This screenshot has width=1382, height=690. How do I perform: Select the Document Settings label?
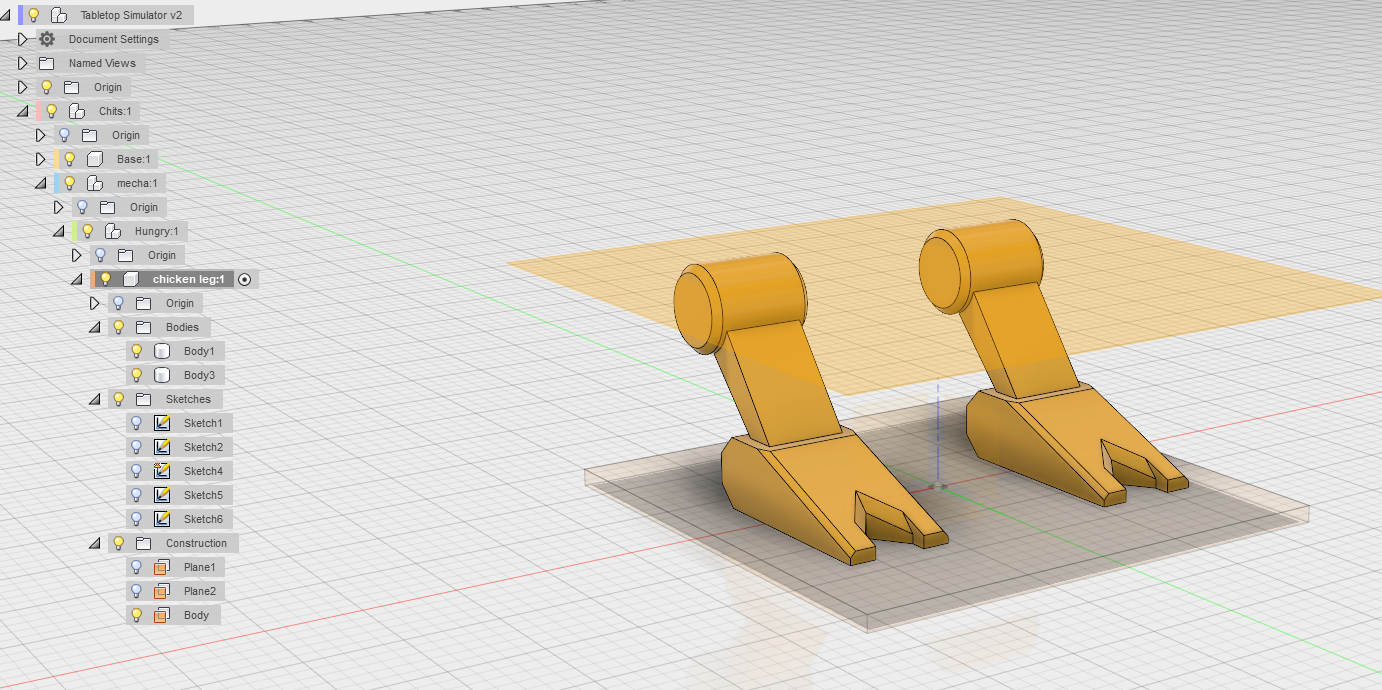pyautogui.click(x=114, y=39)
